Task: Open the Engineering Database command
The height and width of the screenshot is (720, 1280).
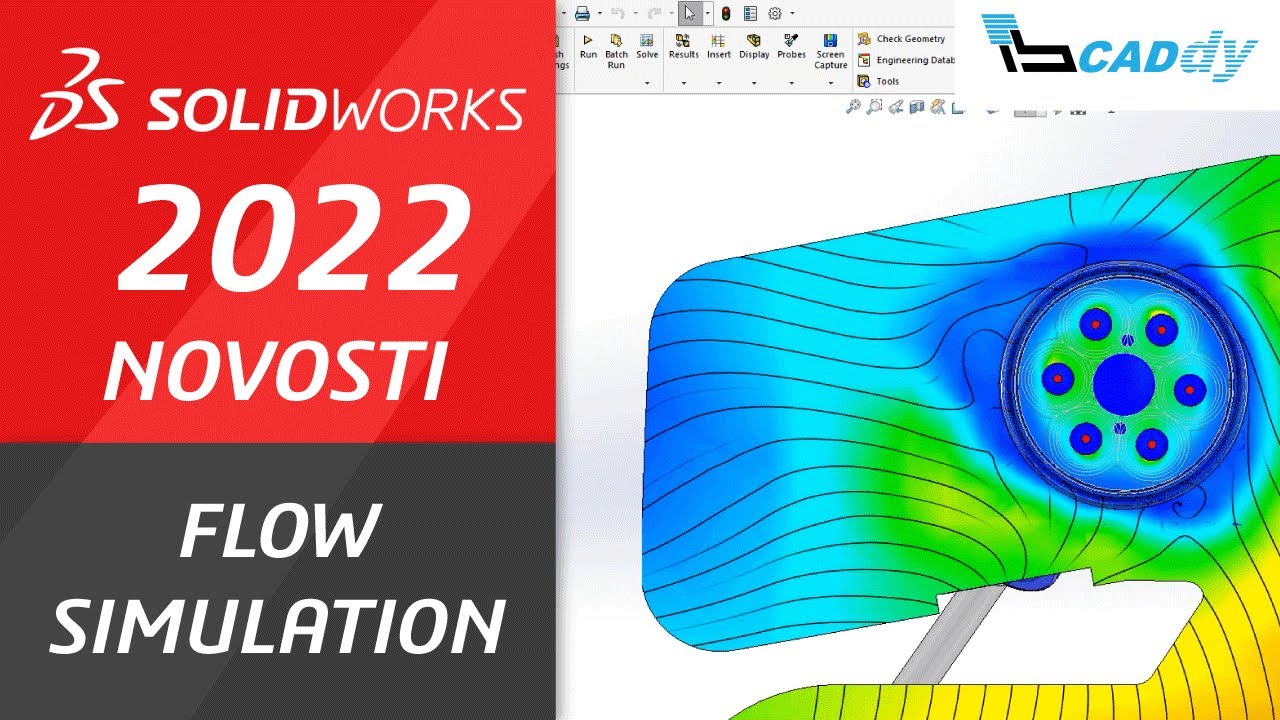Action: (x=906, y=60)
